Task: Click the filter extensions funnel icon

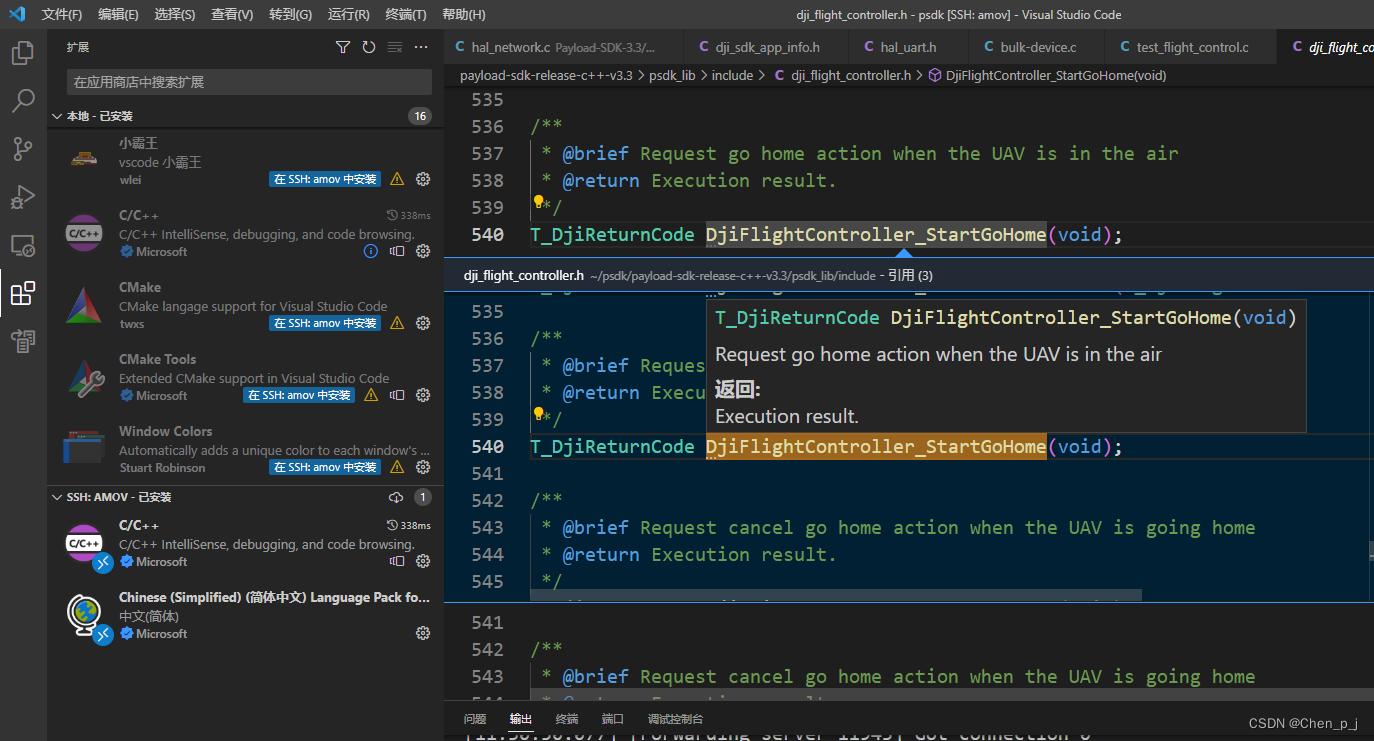Action: pos(343,47)
